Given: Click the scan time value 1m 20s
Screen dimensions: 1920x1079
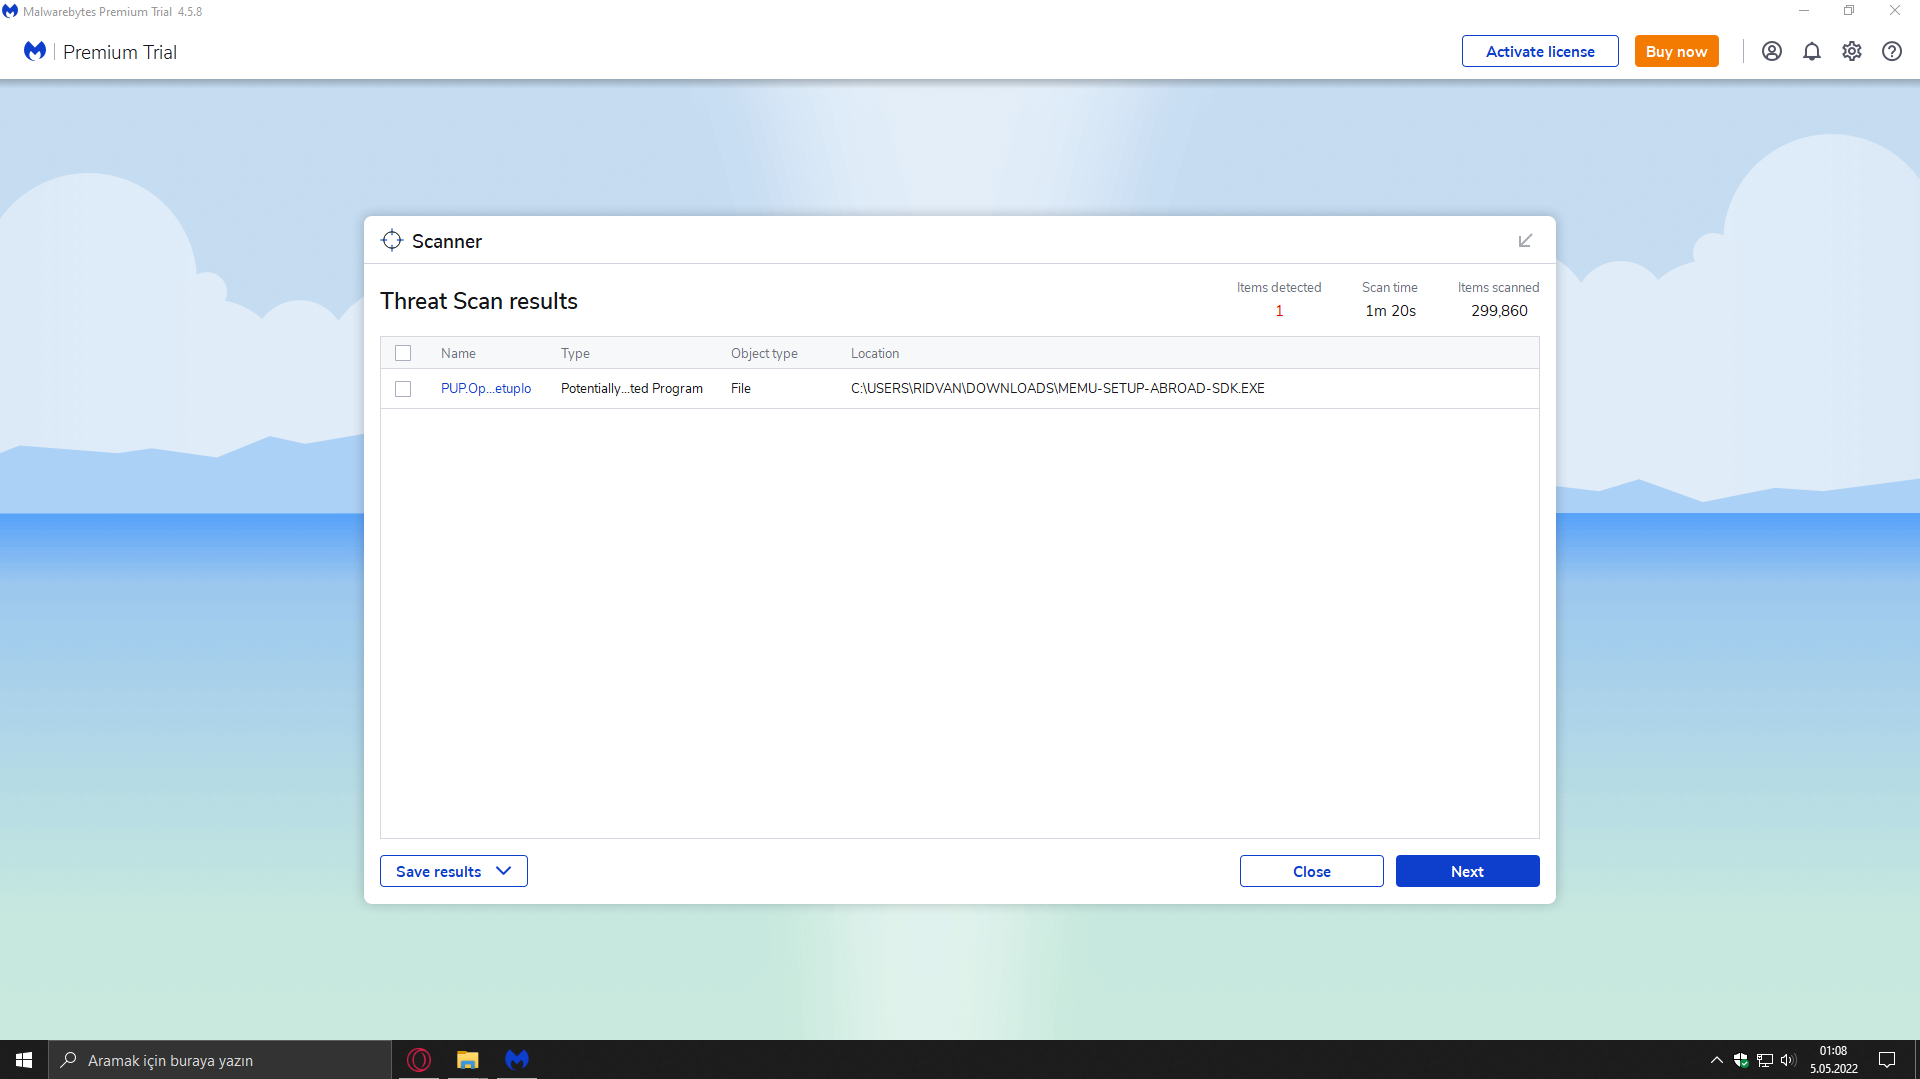Looking at the screenshot, I should click(x=1390, y=311).
